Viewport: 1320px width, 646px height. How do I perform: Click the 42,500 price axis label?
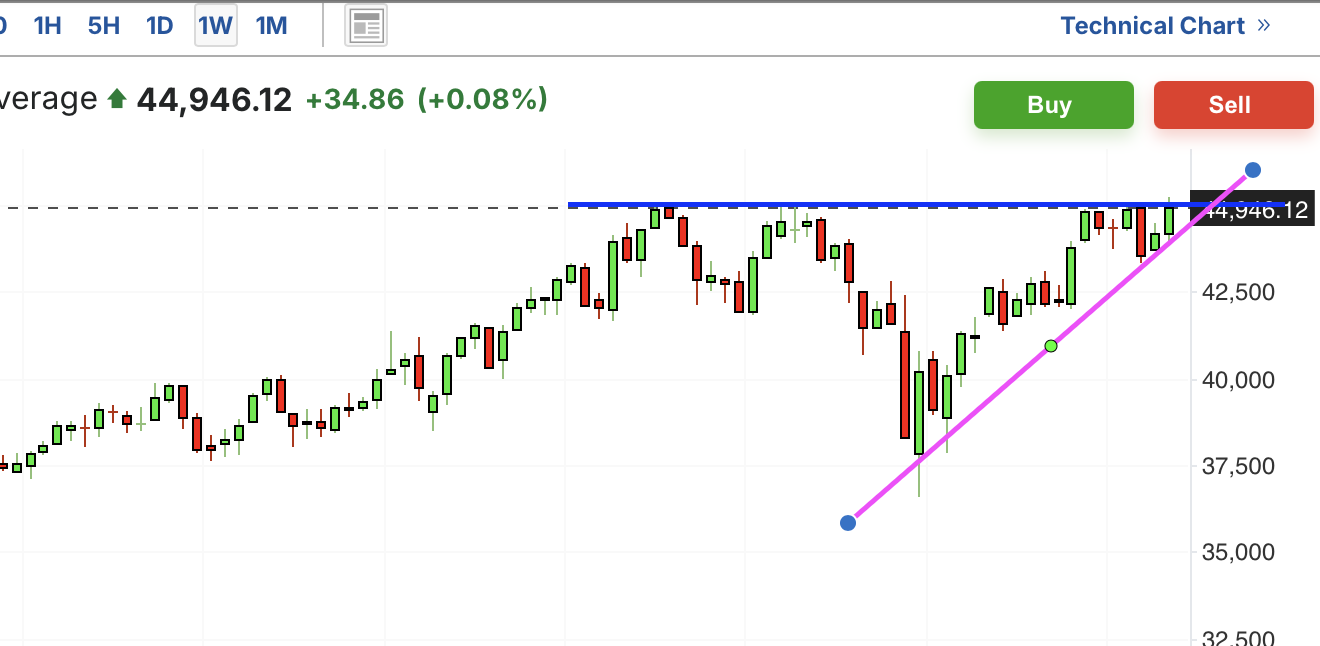coord(1240,292)
